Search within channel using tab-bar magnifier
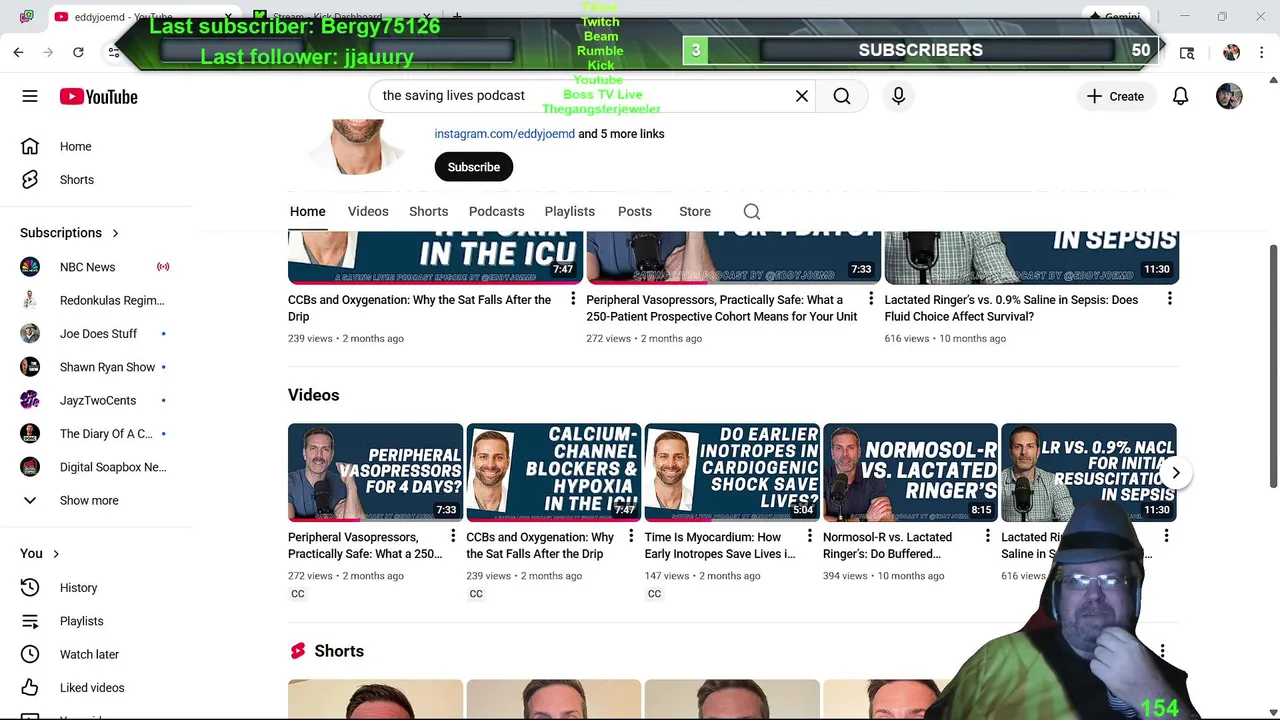This screenshot has width=1280, height=720. tap(752, 211)
